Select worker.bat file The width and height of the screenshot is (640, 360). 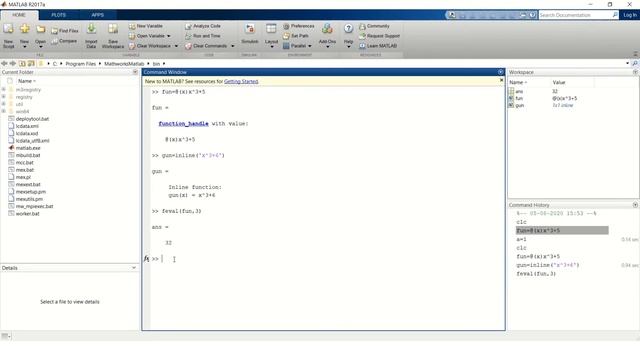coord(27,214)
